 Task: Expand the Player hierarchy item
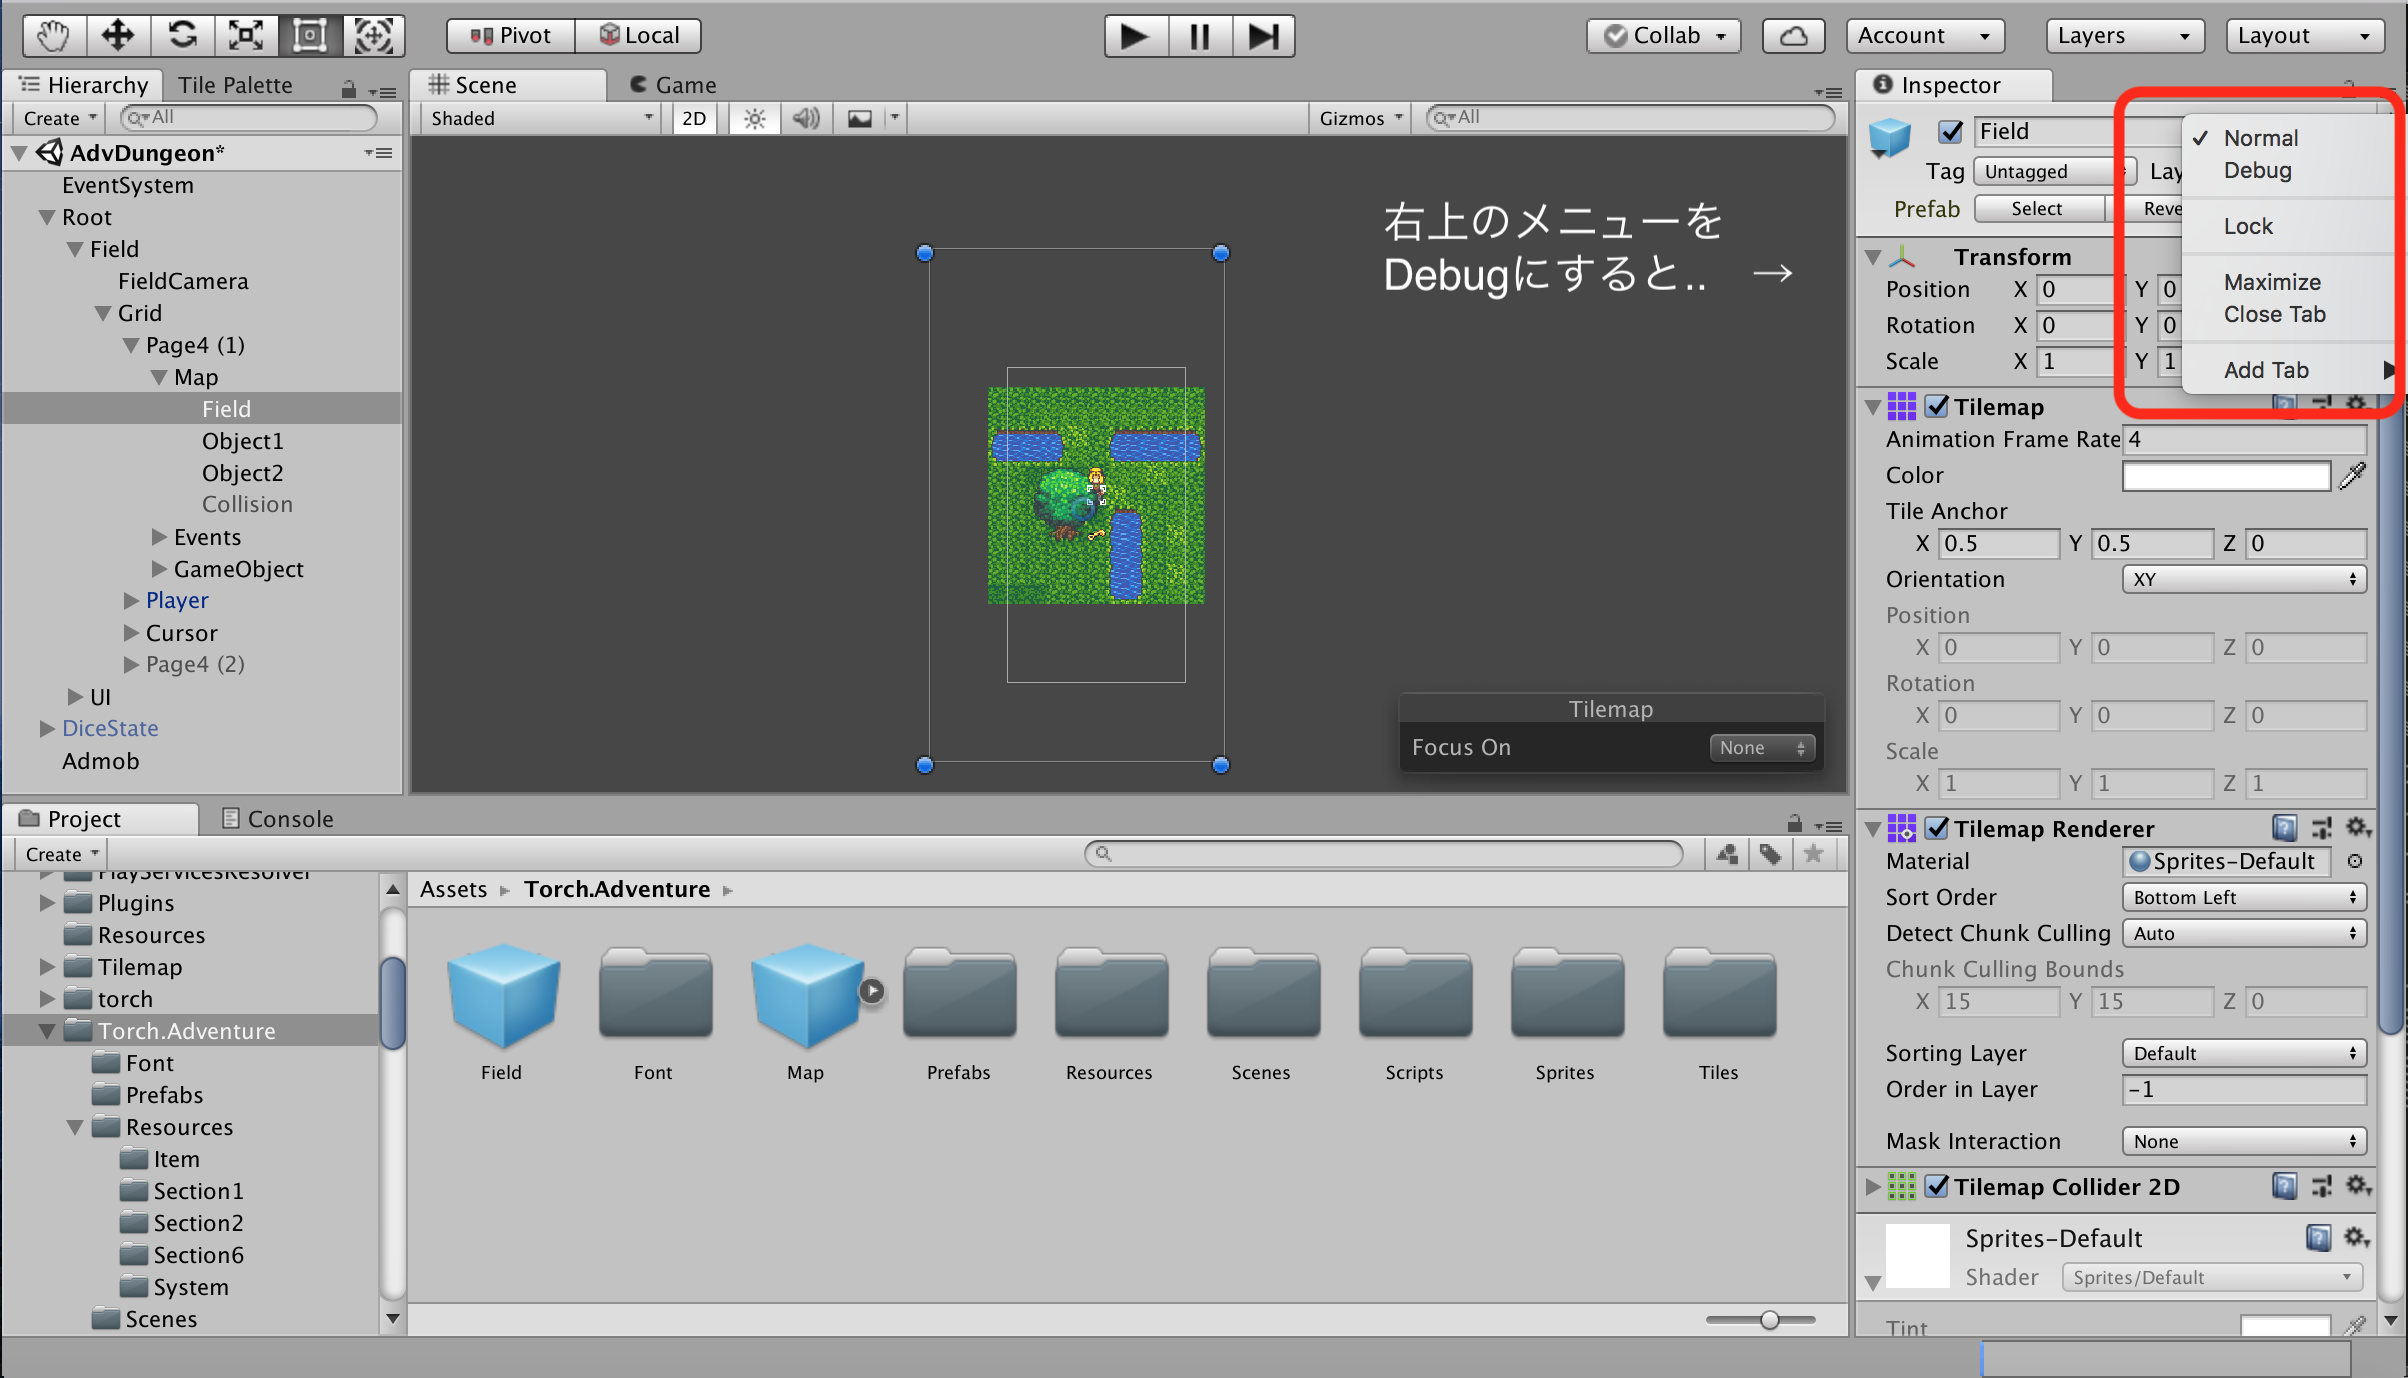pyautogui.click(x=131, y=600)
